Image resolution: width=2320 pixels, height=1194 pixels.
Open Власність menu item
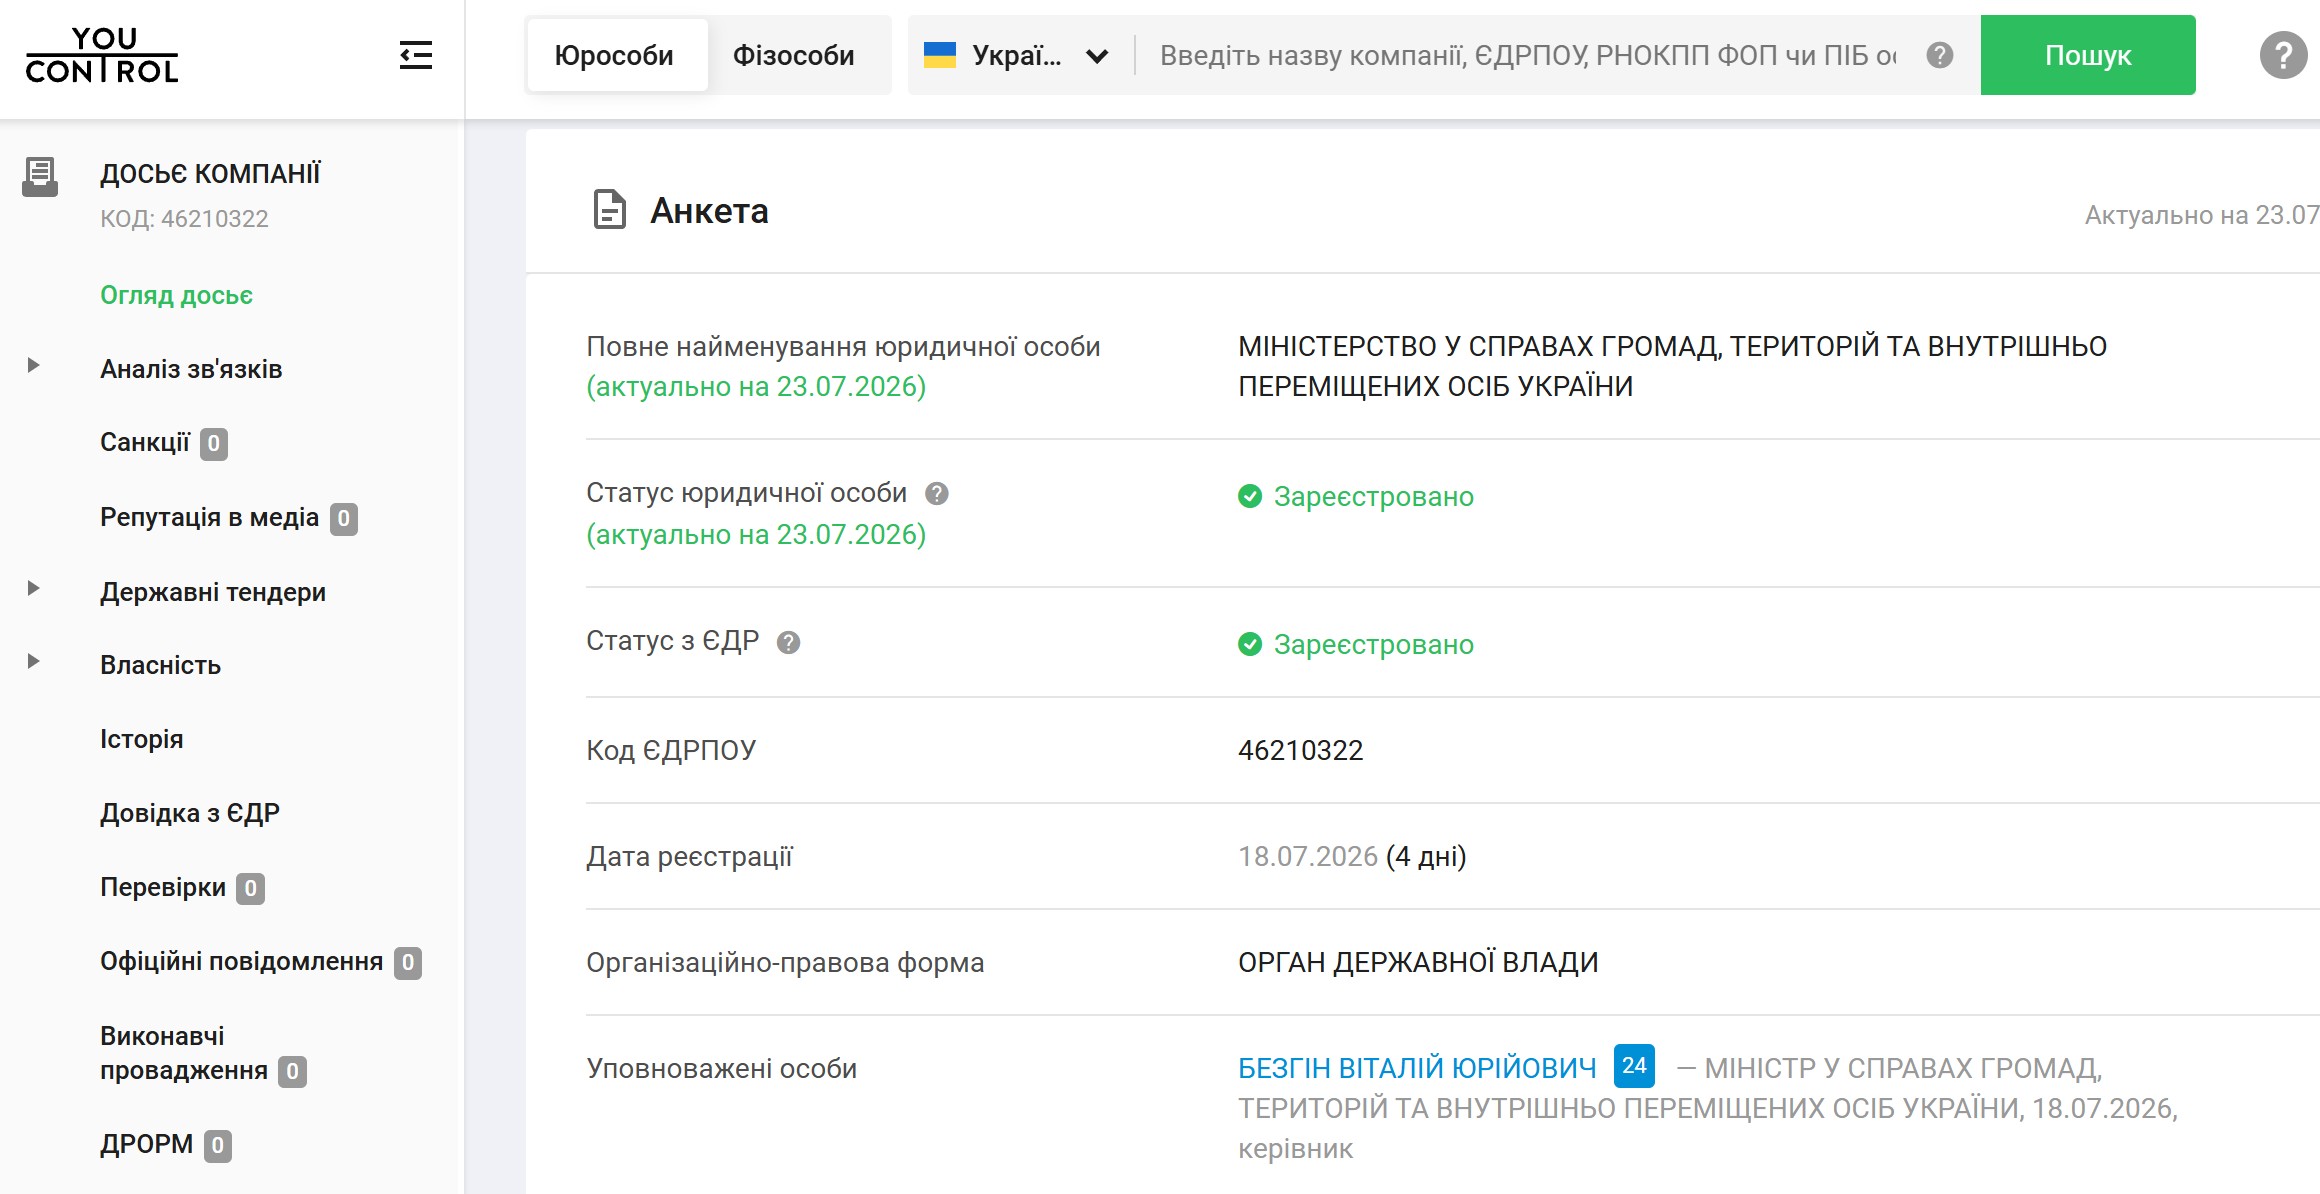point(160,665)
